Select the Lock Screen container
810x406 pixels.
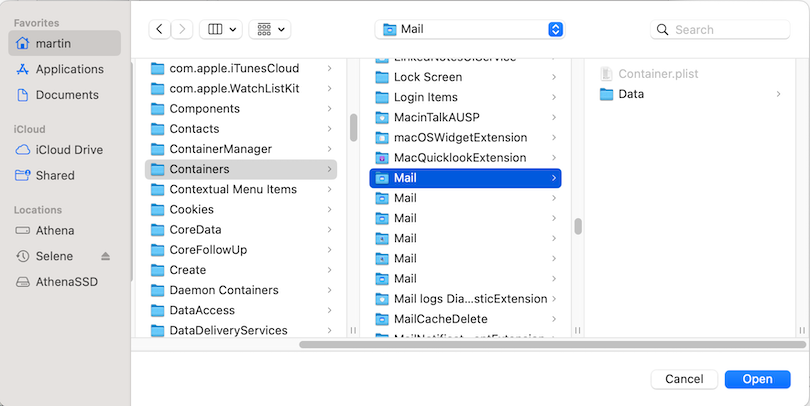click(x=465, y=77)
